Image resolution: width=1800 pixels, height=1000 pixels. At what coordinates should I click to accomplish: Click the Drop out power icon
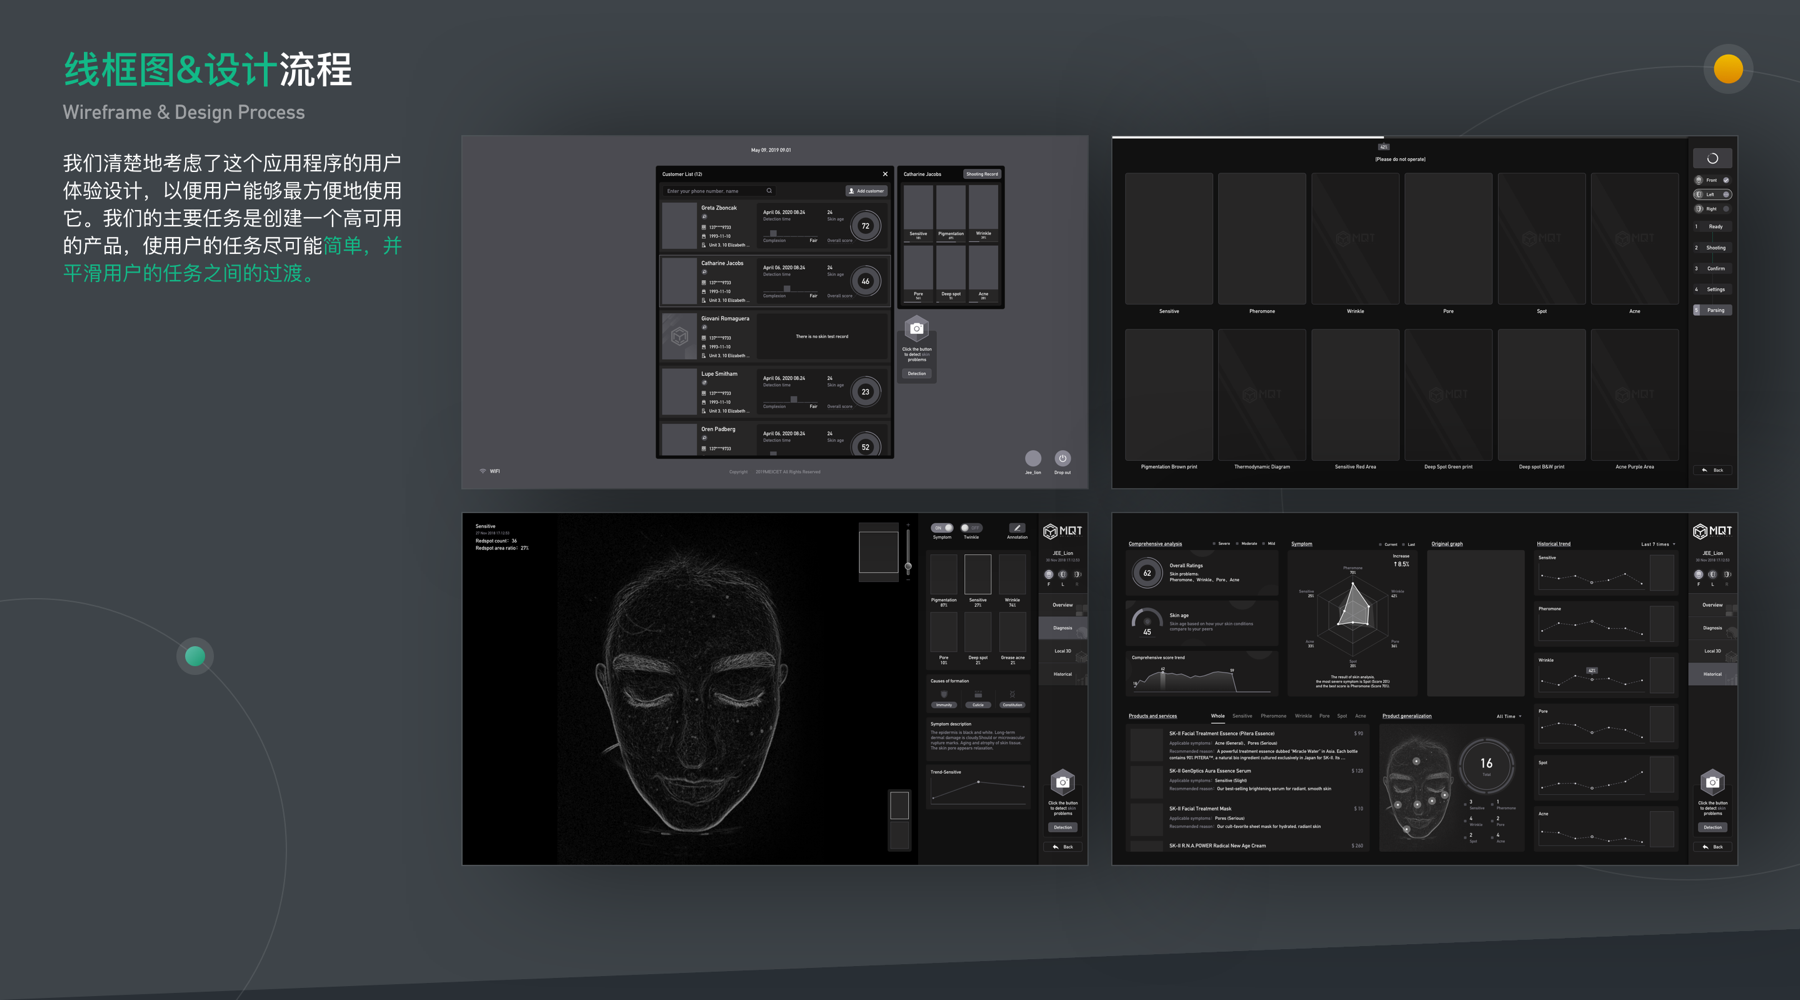pyautogui.click(x=1062, y=459)
